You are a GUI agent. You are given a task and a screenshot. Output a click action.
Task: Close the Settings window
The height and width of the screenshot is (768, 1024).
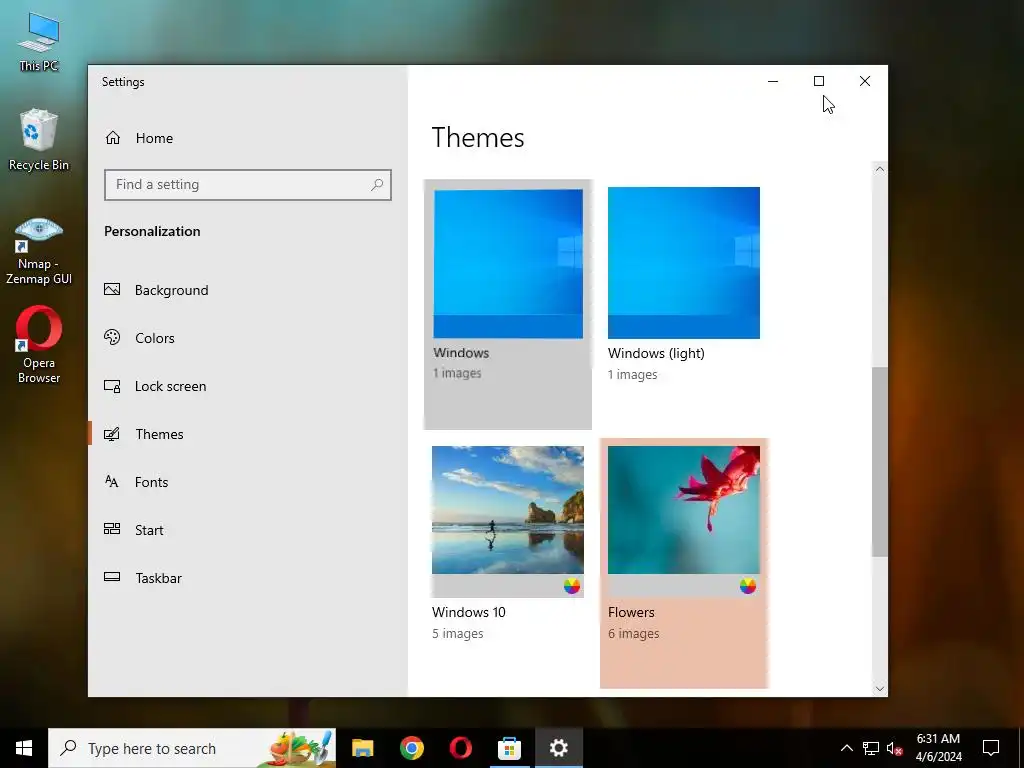pyautogui.click(x=865, y=81)
